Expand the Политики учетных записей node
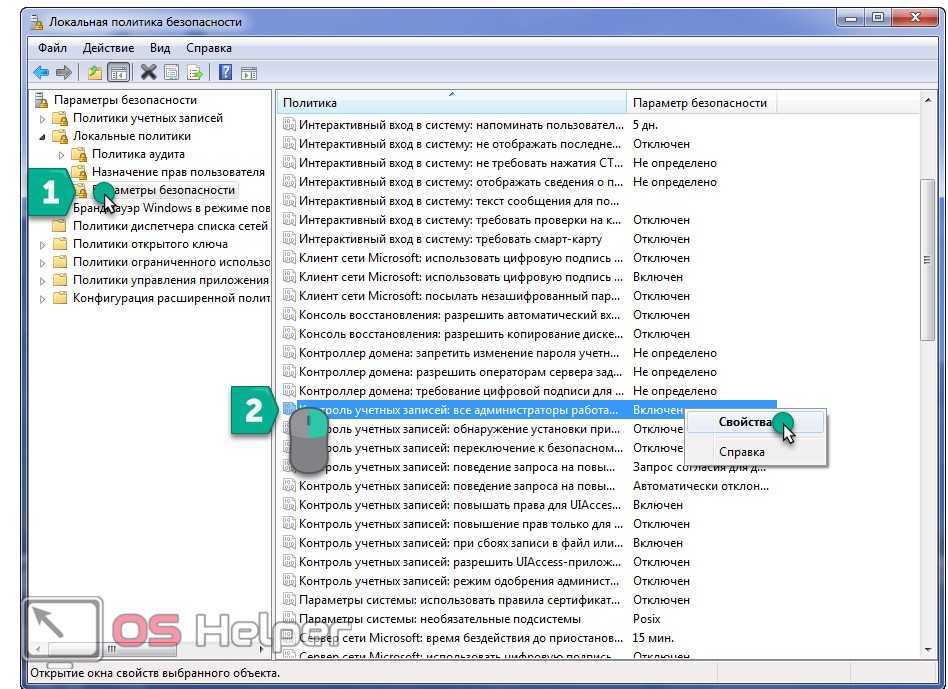The image size is (948, 689). (43, 118)
